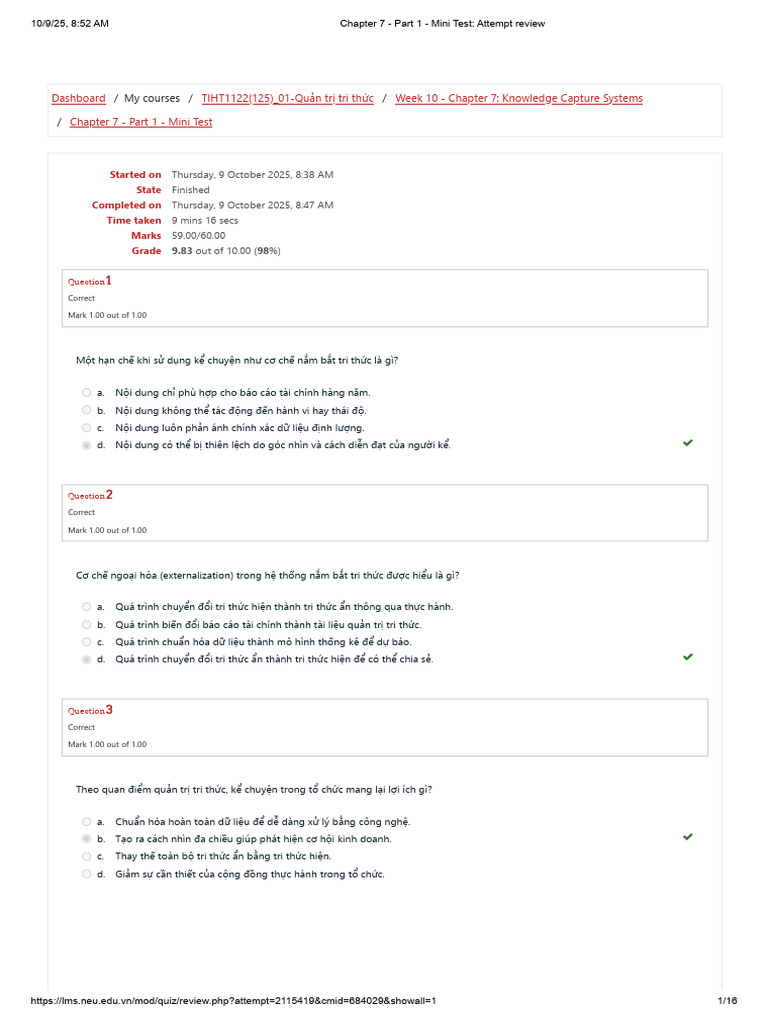Click question text 'Một hạn chế khi sử dụng kể chuyện...'
The height and width of the screenshot is (1024, 768).
tap(237, 360)
